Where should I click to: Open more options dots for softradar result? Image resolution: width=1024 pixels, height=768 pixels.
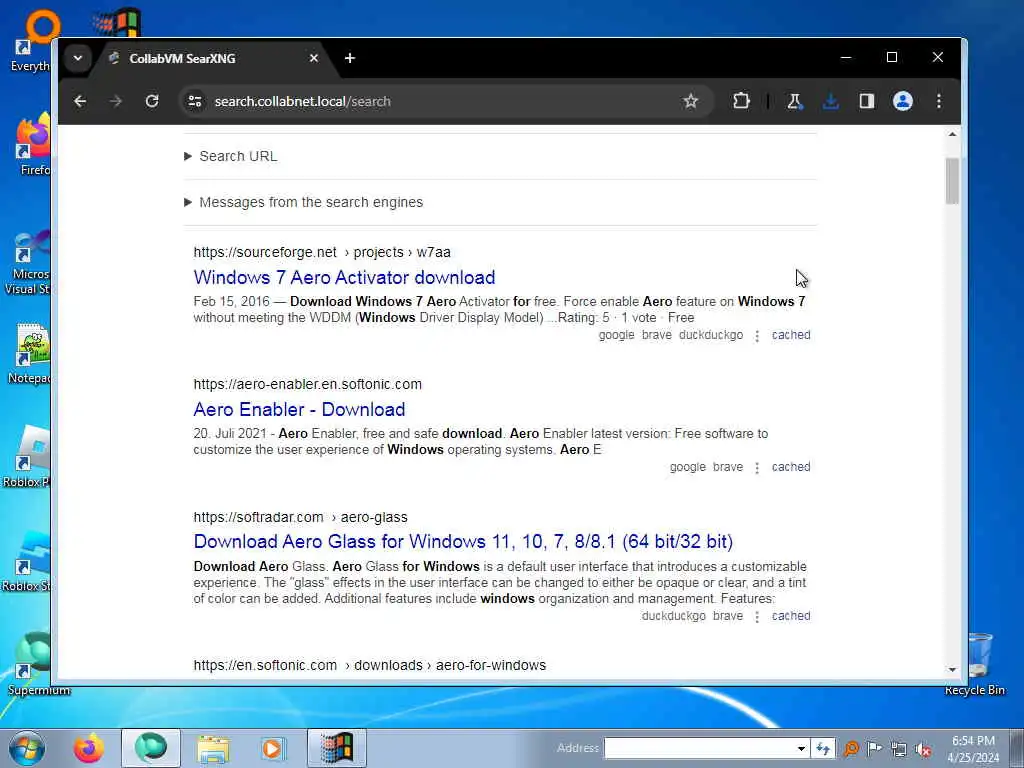(x=757, y=616)
